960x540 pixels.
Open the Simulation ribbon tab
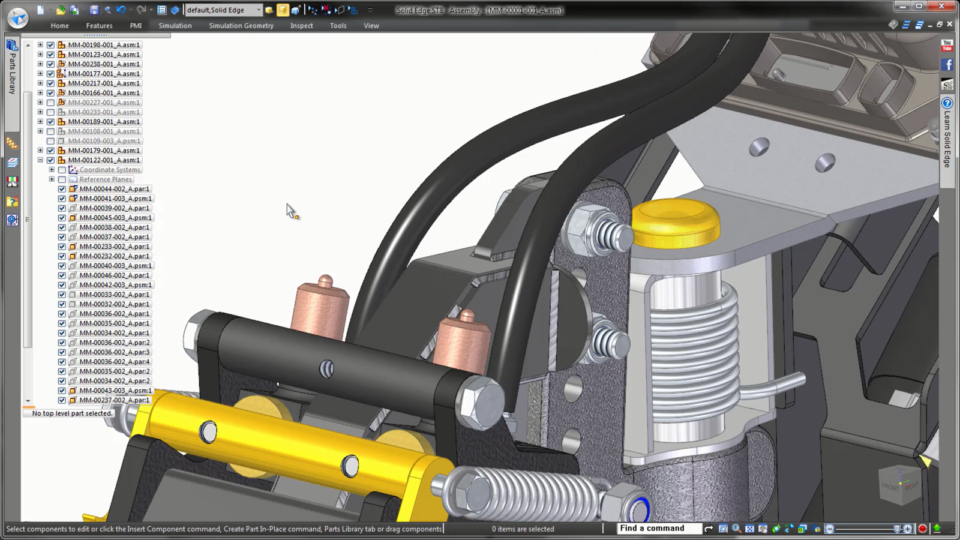175,25
